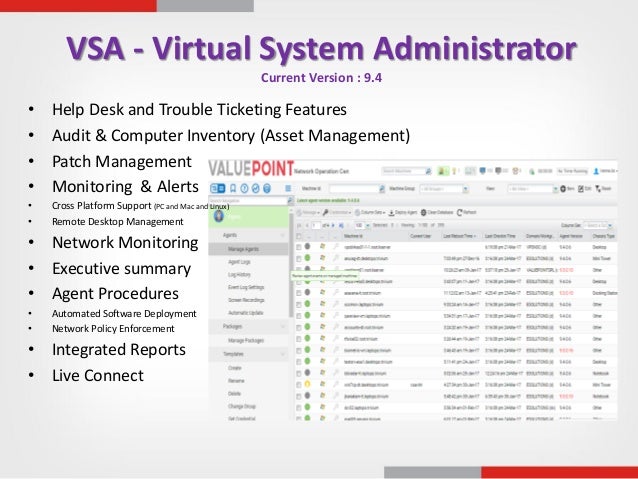
Task: Open the Column Sets toolbar dropdown
Action: point(370,212)
